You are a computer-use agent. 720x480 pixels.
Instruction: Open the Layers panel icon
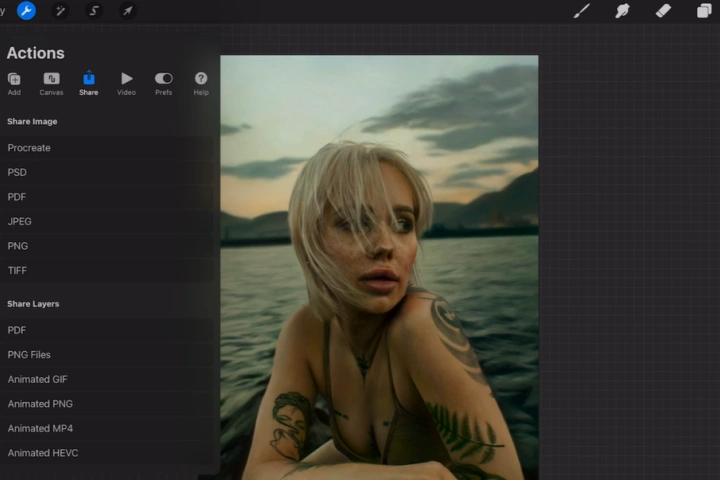click(x=703, y=11)
